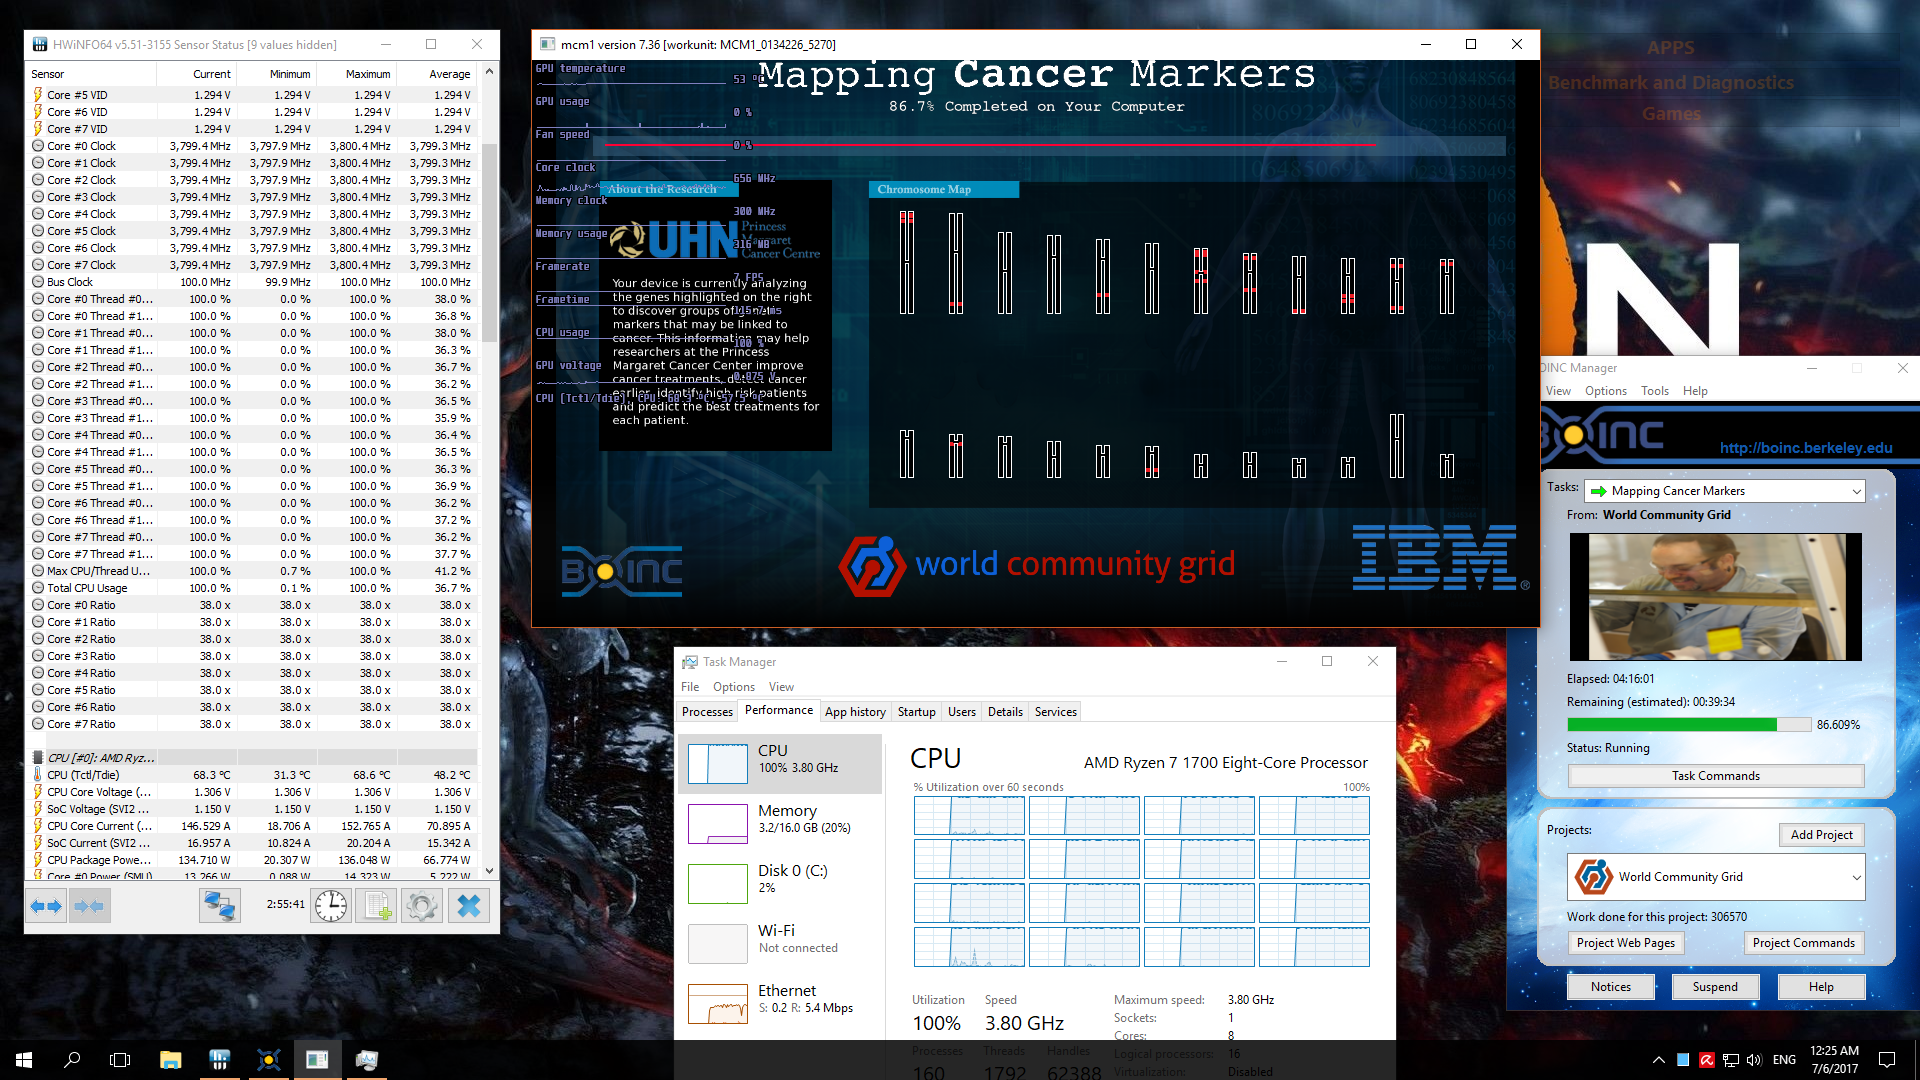Switch to Processes tab in Task Manager

[x=707, y=712]
